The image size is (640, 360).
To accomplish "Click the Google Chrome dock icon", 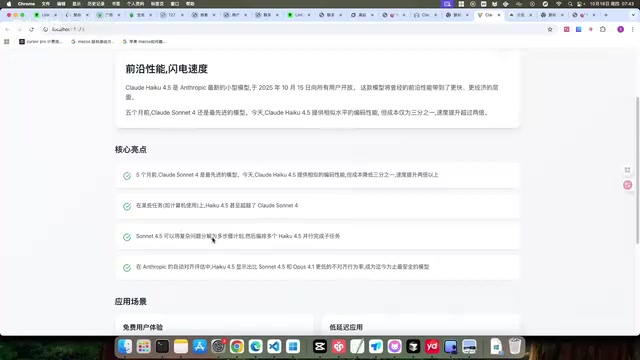I will tap(237, 347).
